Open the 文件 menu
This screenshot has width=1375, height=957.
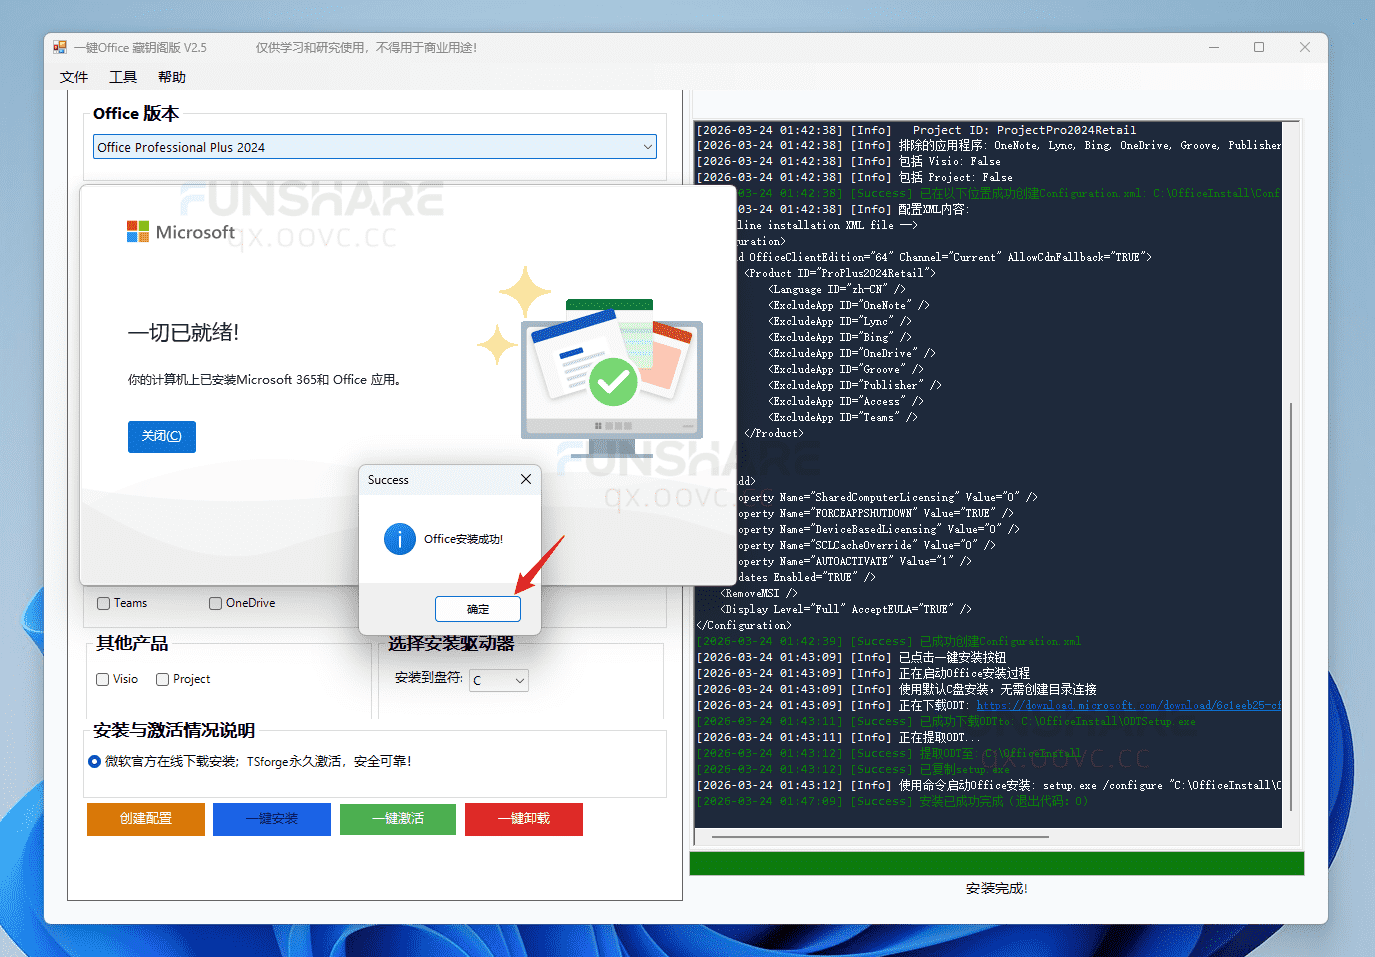pyautogui.click(x=74, y=77)
